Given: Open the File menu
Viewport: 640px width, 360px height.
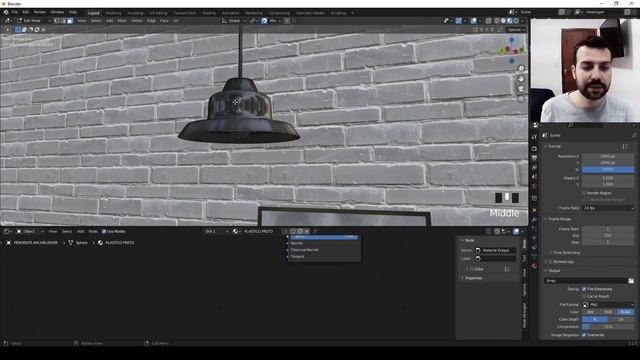Looking at the screenshot, I should (15, 12).
